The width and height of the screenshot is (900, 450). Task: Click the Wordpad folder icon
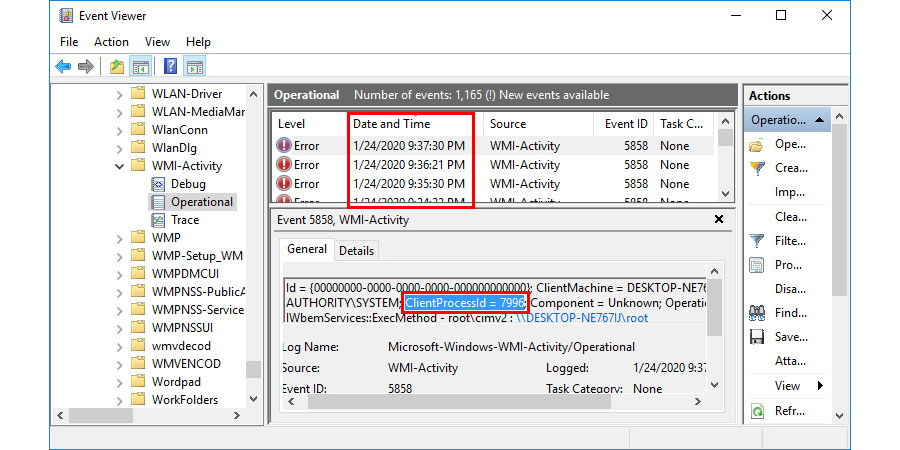tap(138, 381)
